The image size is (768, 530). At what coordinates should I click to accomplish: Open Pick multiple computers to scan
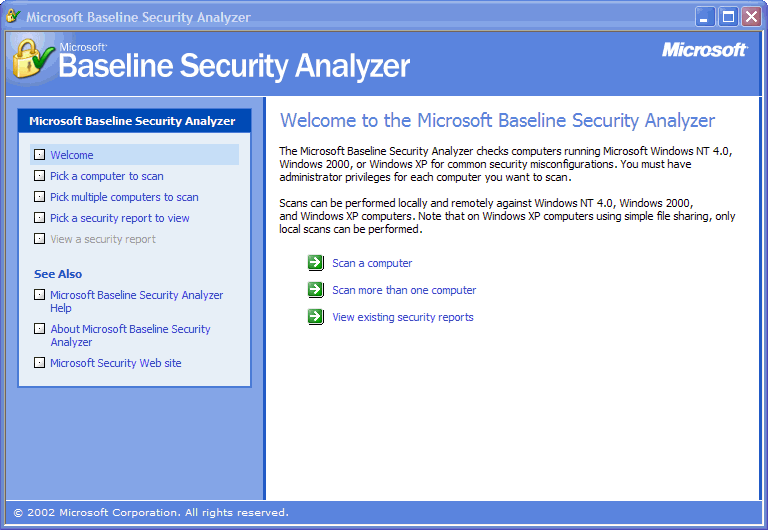[124, 197]
